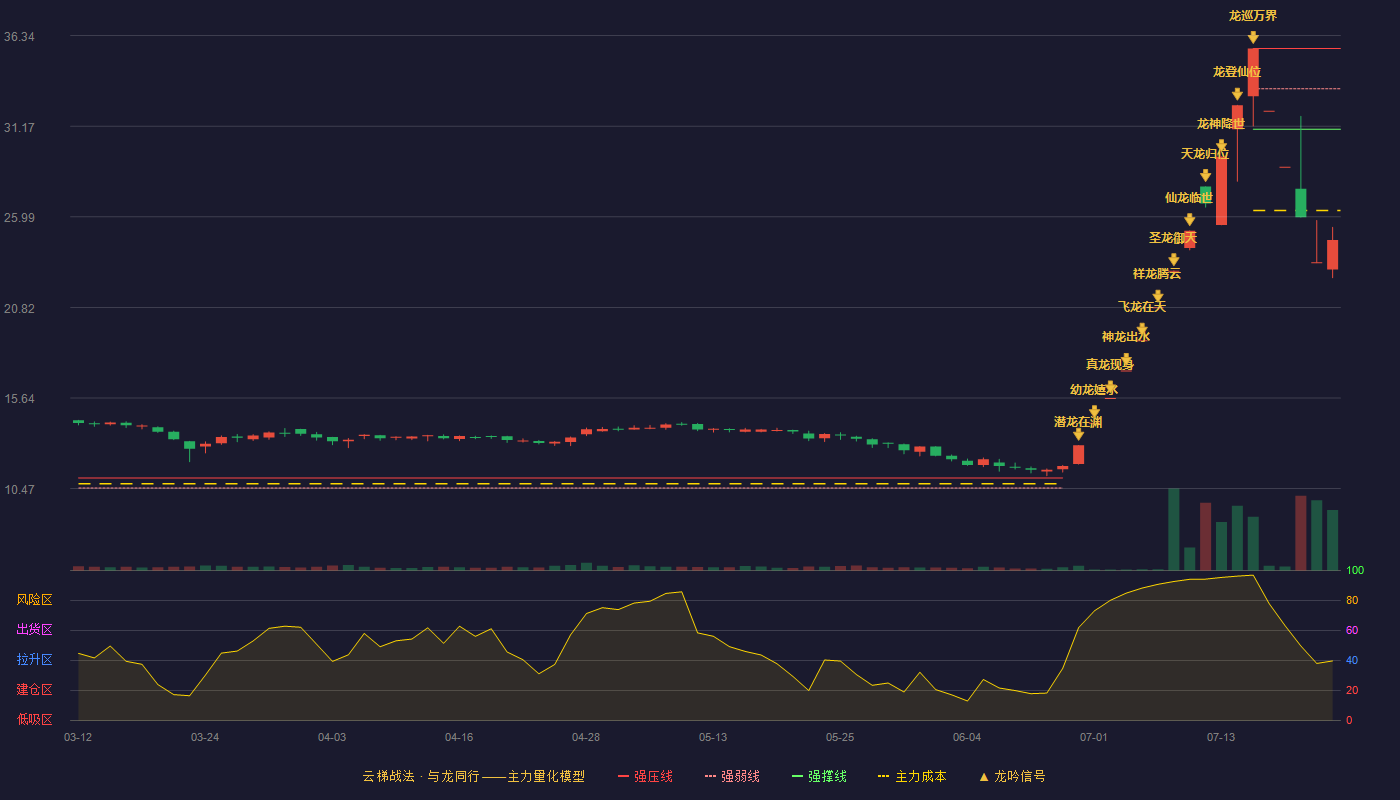Click the 25.99 price axis label
This screenshot has height=800, width=1400.
pos(19,218)
